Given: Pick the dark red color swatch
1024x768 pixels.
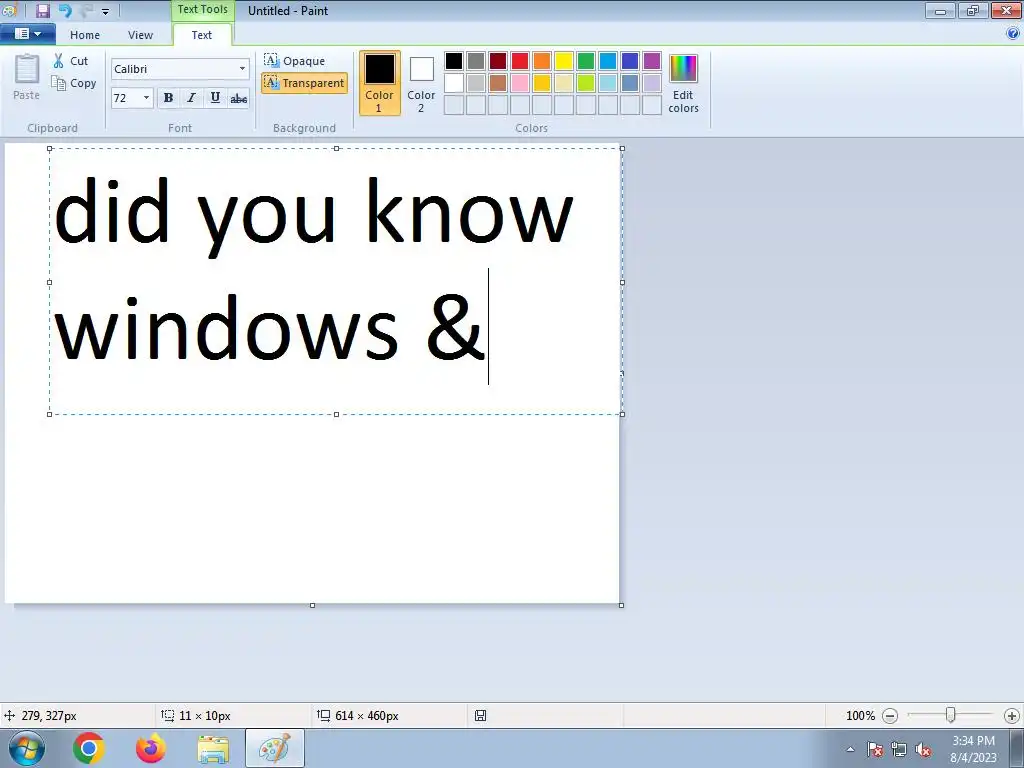Looking at the screenshot, I should 498,61.
